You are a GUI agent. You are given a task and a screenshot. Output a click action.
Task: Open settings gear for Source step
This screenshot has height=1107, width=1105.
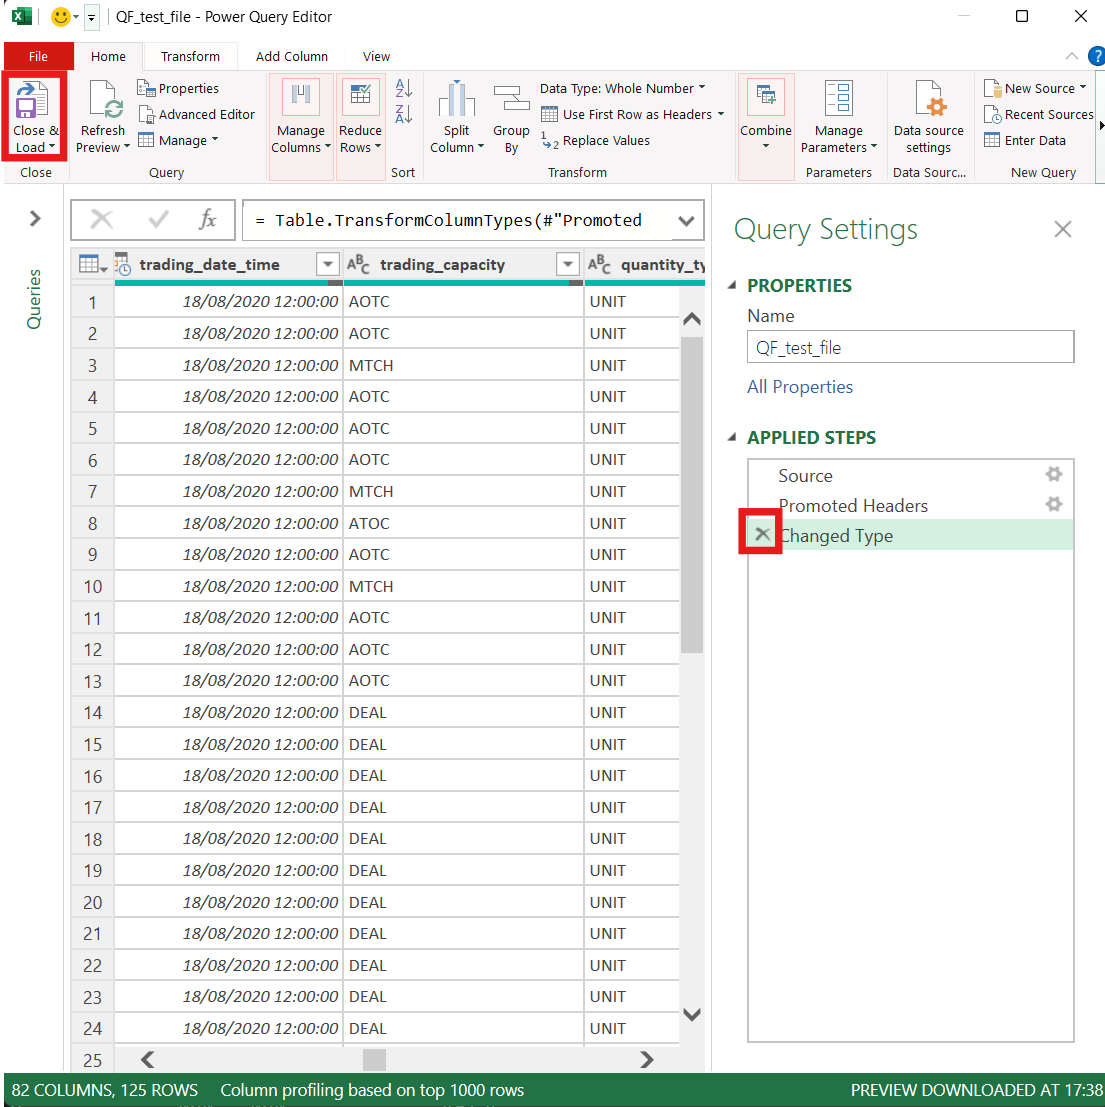pos(1053,474)
